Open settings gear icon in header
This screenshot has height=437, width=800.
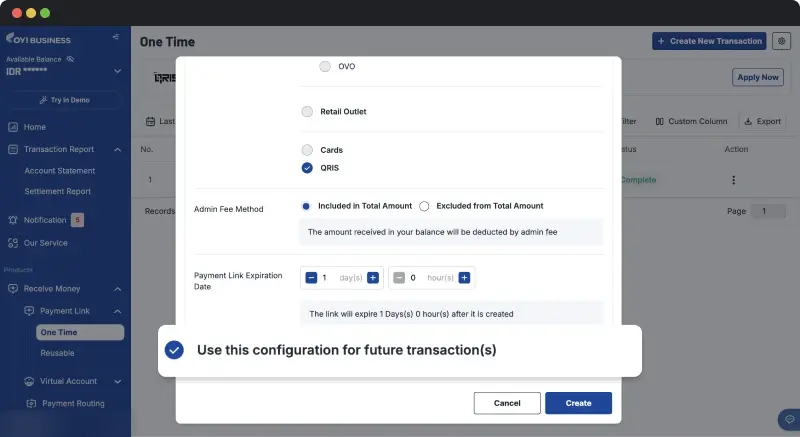pyautogui.click(x=781, y=41)
